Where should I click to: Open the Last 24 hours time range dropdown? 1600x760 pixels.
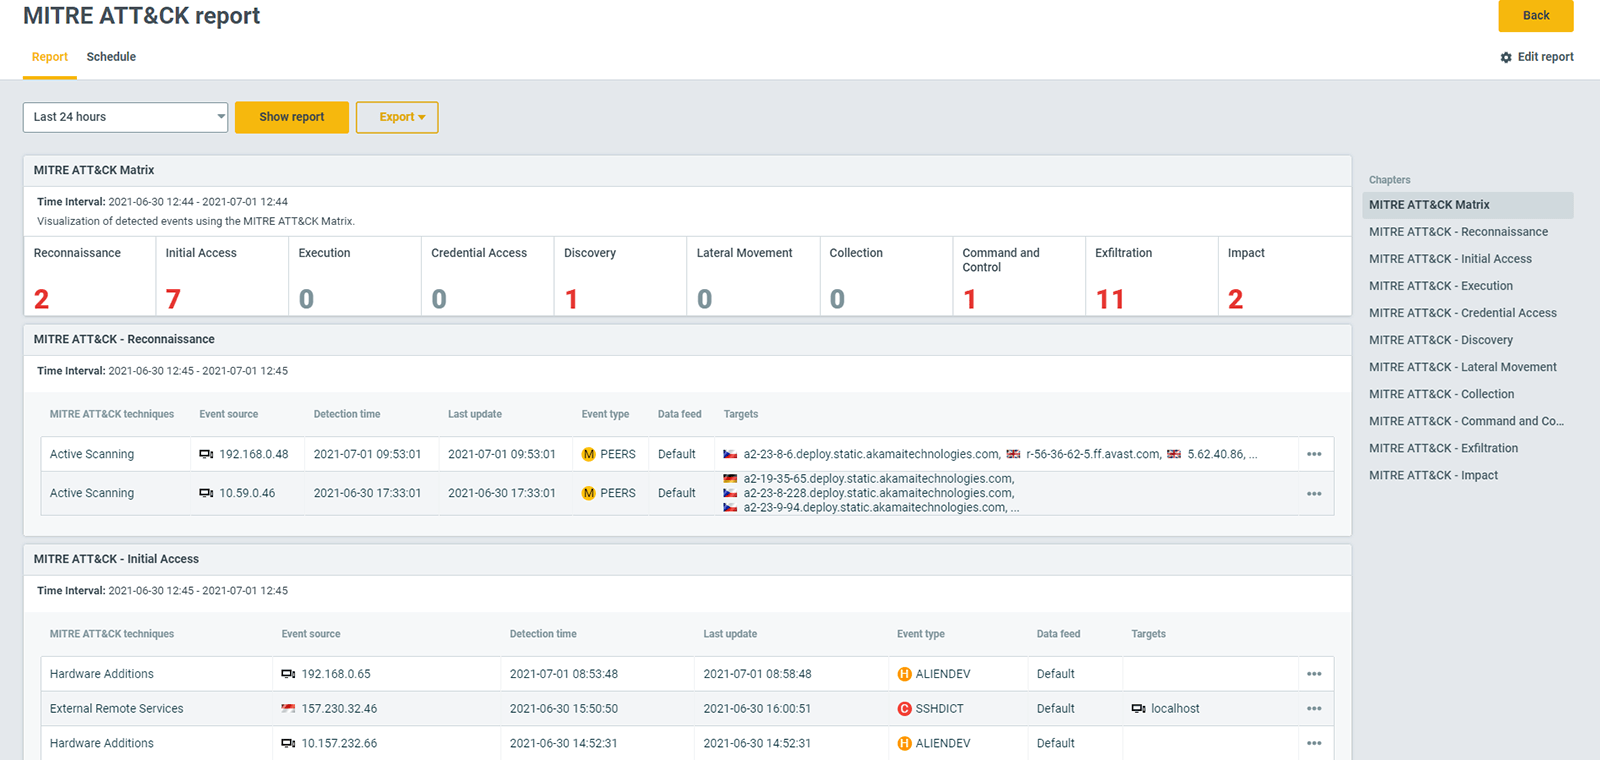(x=125, y=117)
